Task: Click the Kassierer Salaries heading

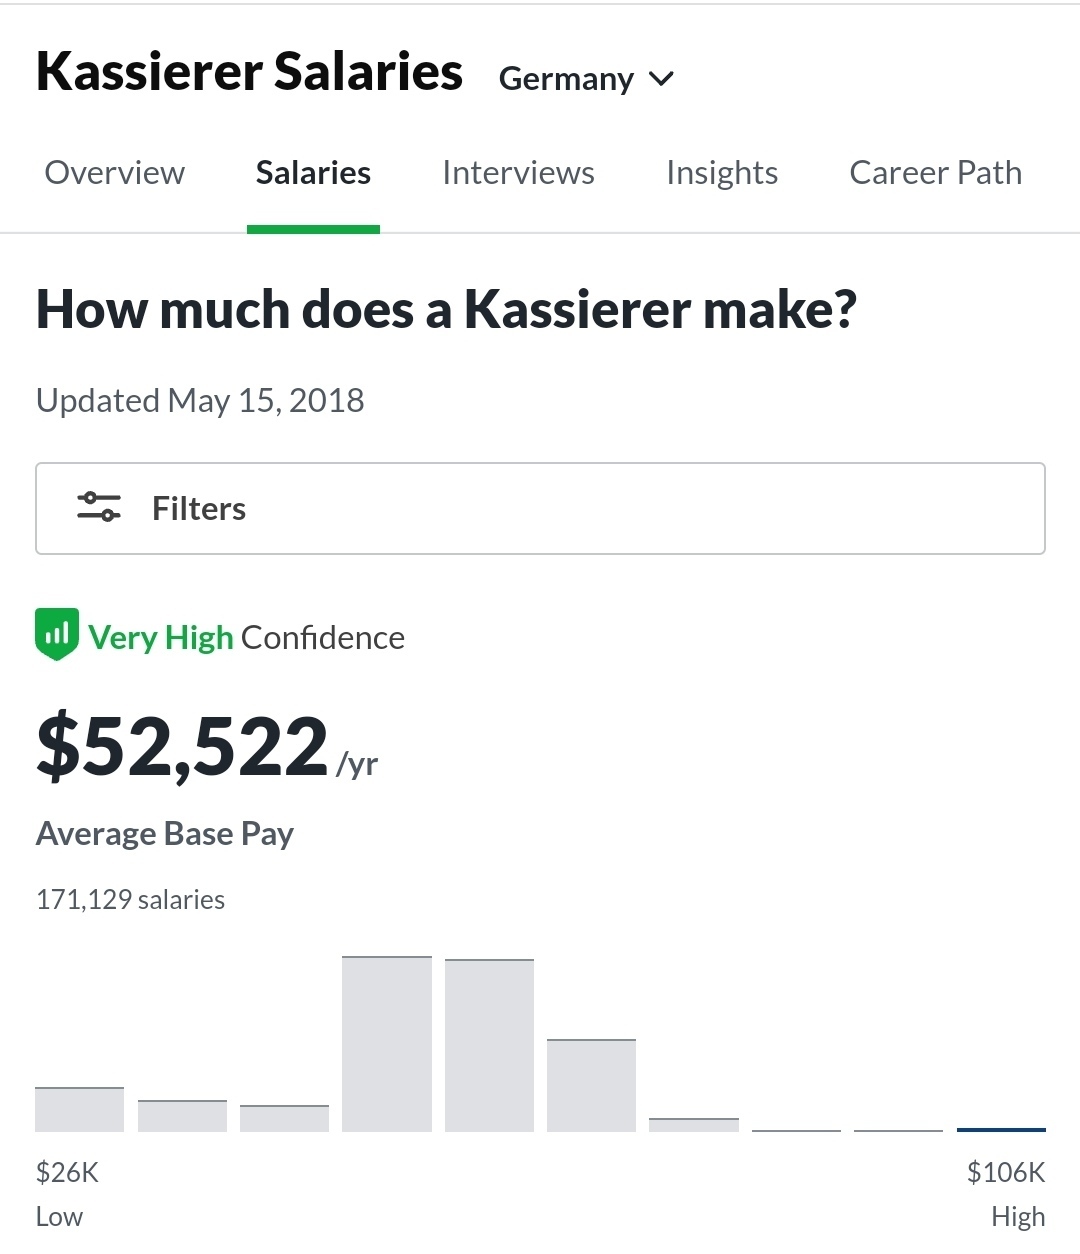Action: [x=249, y=72]
